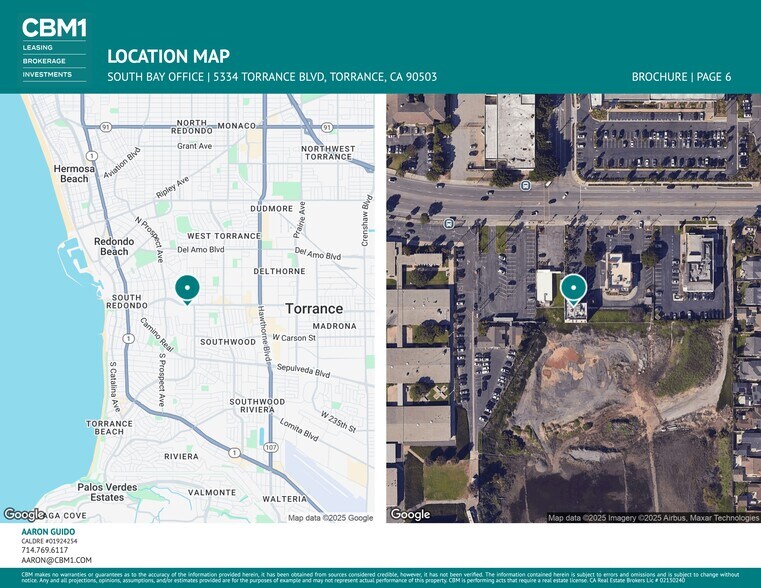Click the Google logo on the satellite map
Image resolution: width=761 pixels, height=588 pixels.
pos(410,514)
